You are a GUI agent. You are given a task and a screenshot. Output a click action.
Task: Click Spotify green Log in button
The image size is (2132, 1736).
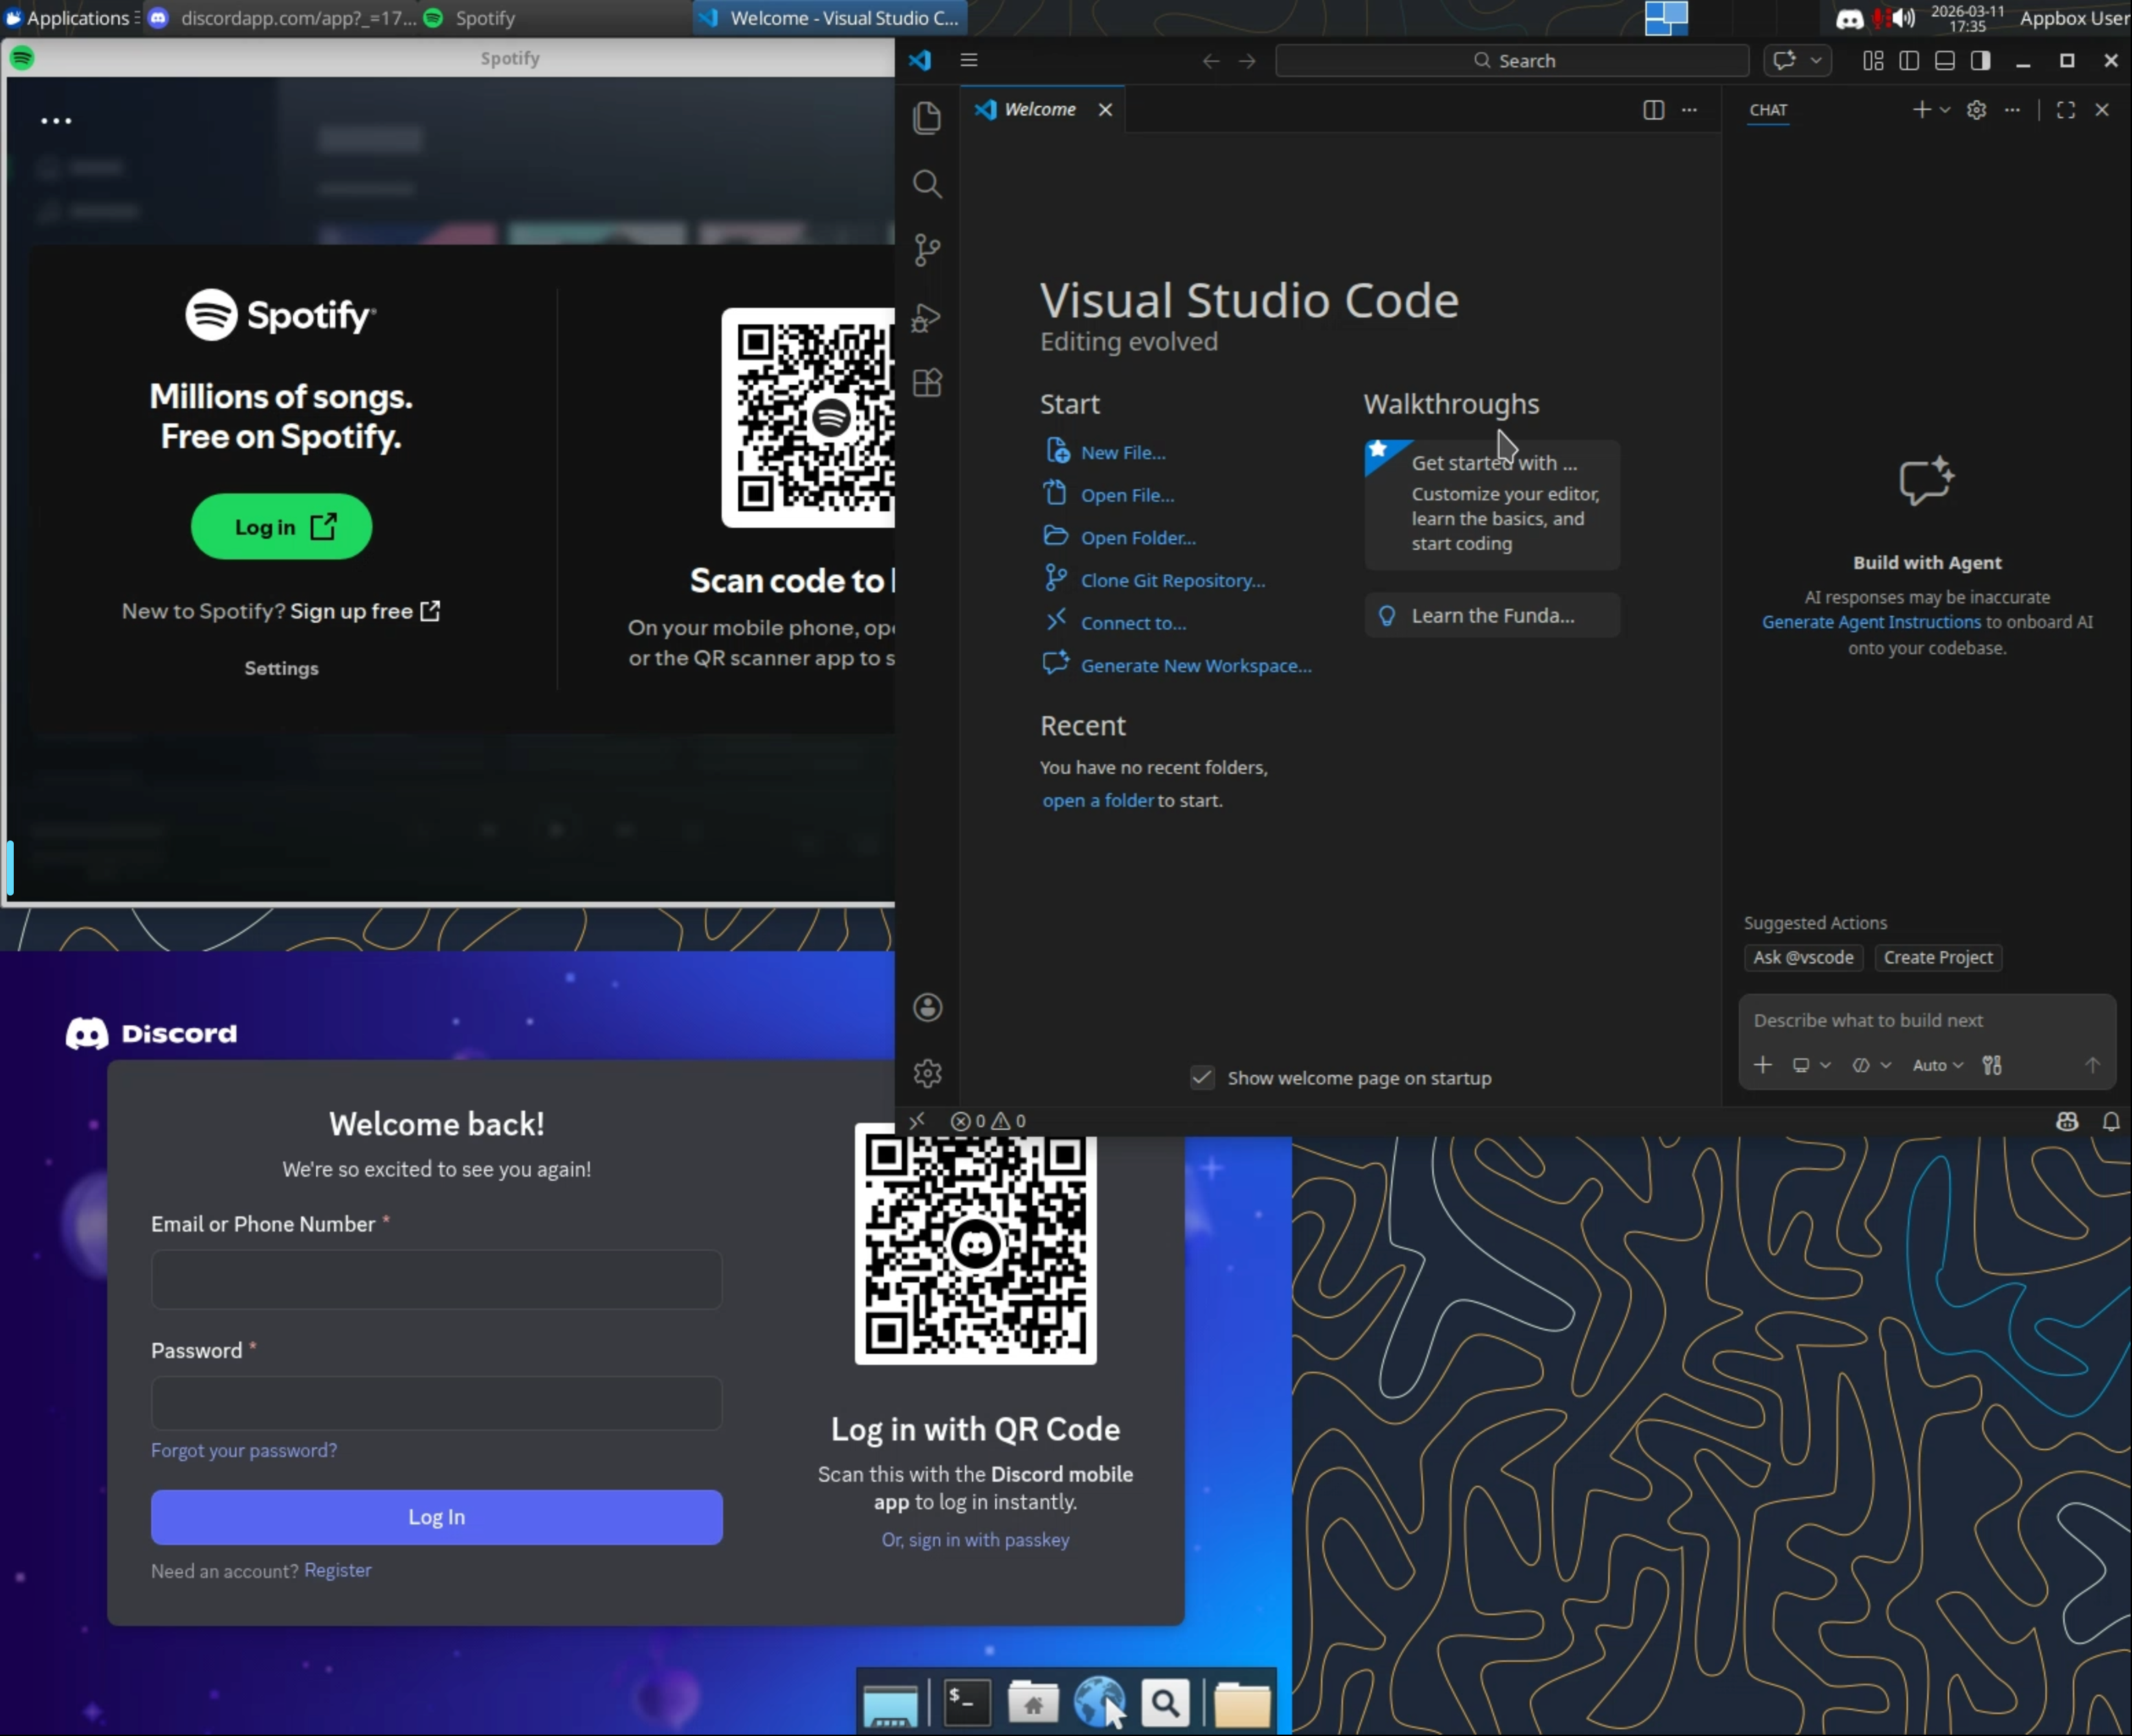(282, 527)
